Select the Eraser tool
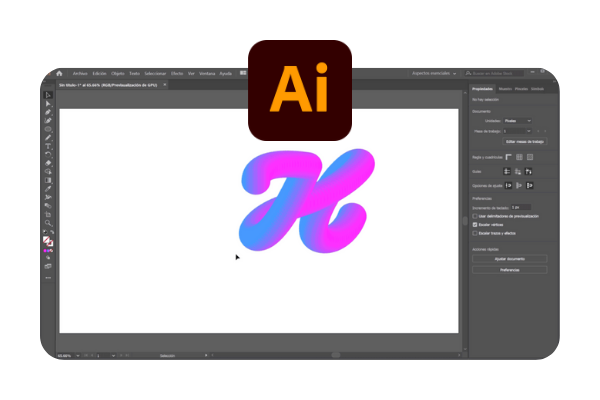This screenshot has width=600, height=400. (48, 163)
